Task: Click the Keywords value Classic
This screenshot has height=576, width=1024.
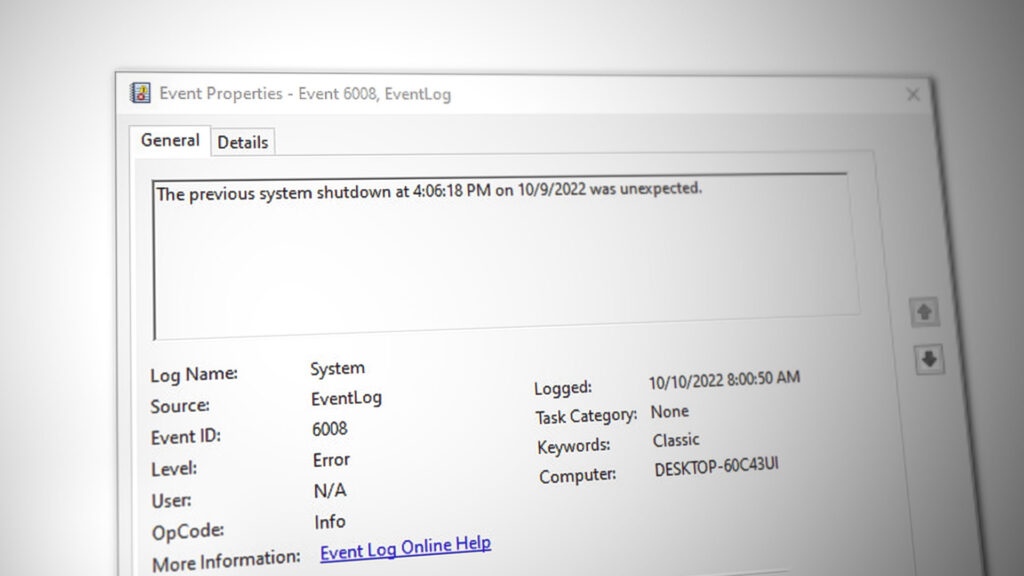Action: 677,440
